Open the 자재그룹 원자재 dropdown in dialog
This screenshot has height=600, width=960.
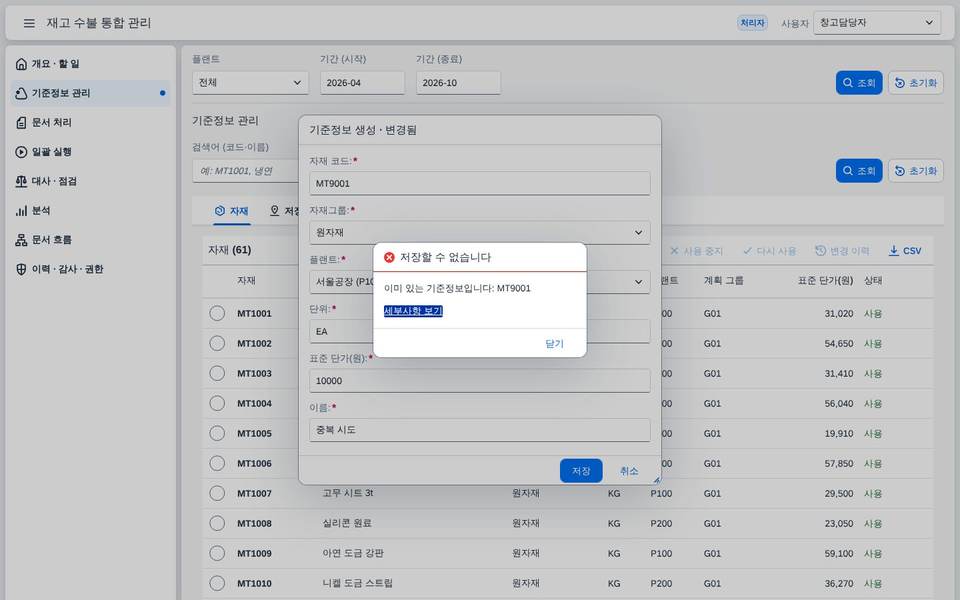coord(479,233)
